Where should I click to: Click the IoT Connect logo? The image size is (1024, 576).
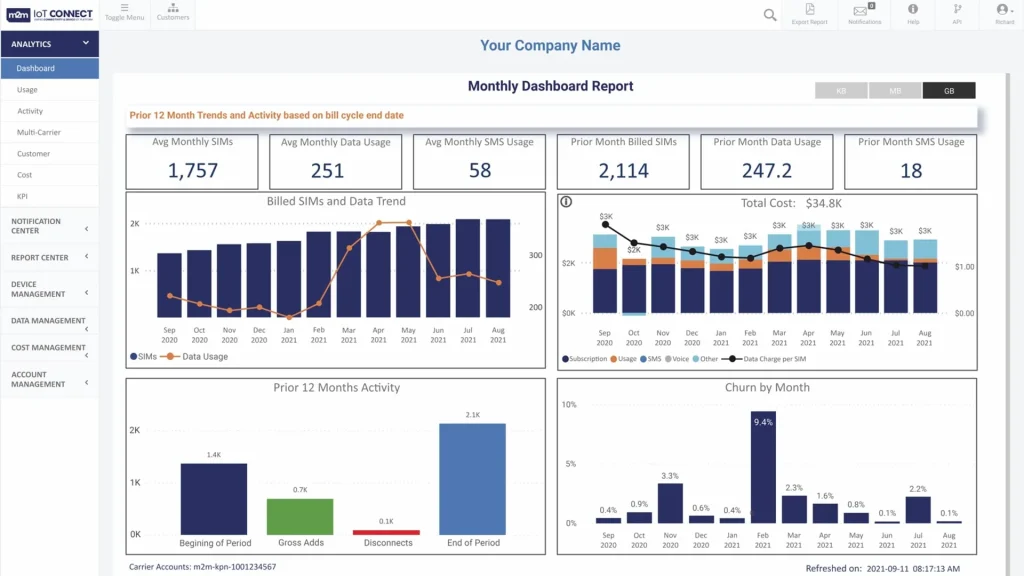pyautogui.click(x=50, y=14)
